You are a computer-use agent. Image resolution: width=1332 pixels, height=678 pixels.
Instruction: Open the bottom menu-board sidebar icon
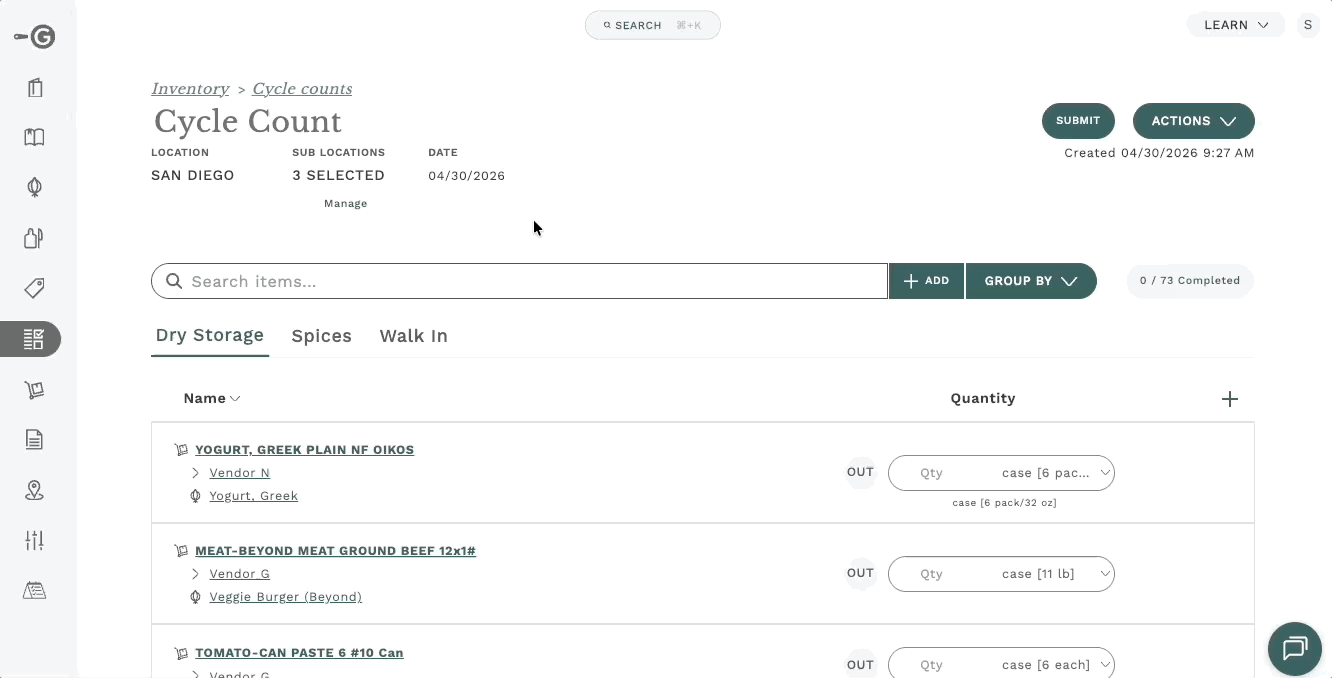tap(35, 590)
